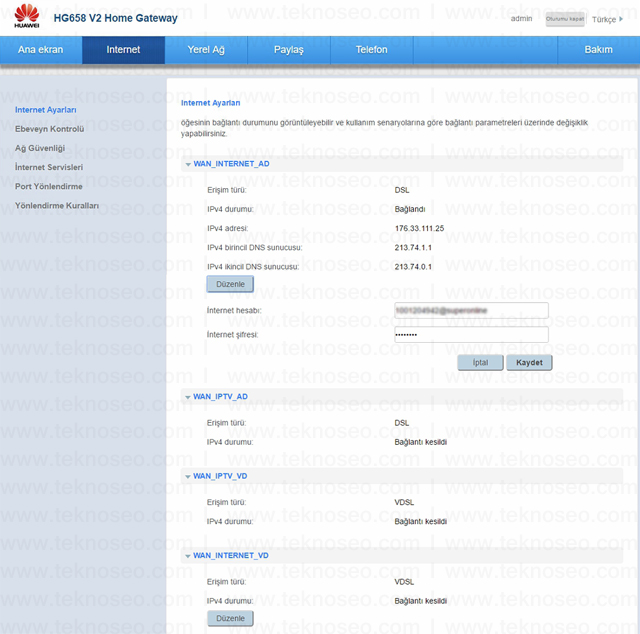Image resolution: width=640 pixels, height=634 pixels.
Task: Collapse the WAN_INTERNET_VD section
Action: (188, 556)
